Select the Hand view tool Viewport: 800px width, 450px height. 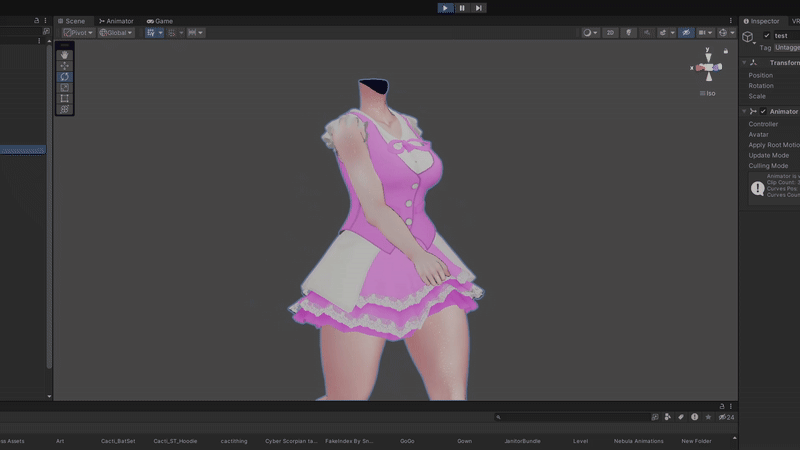coord(65,55)
